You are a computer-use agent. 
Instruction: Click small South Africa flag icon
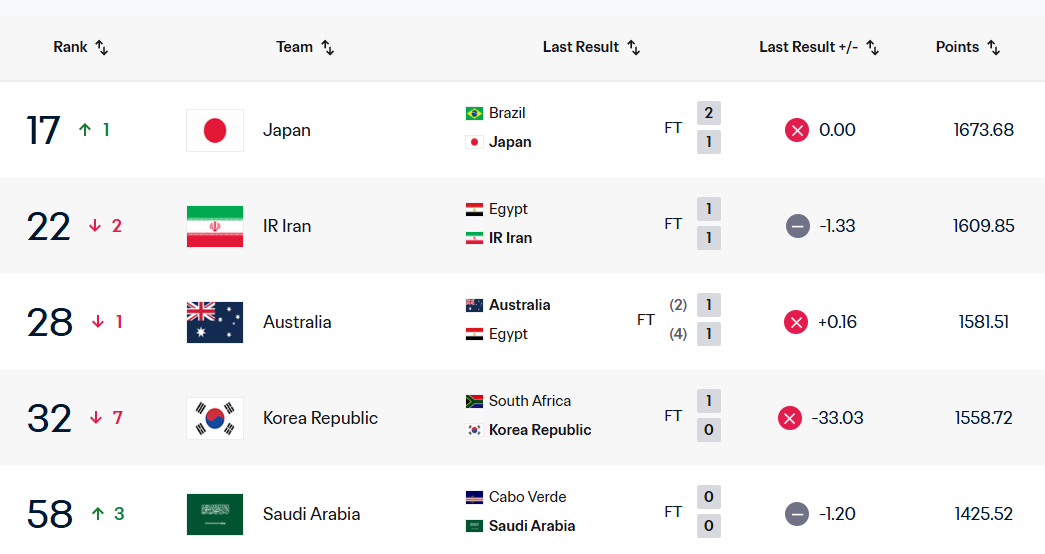click(474, 401)
